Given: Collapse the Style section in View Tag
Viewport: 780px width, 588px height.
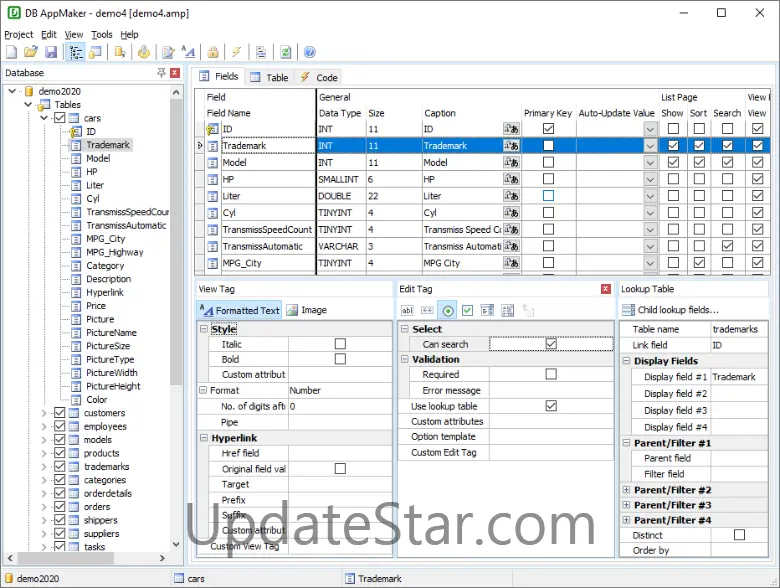Looking at the screenshot, I should tap(203, 329).
